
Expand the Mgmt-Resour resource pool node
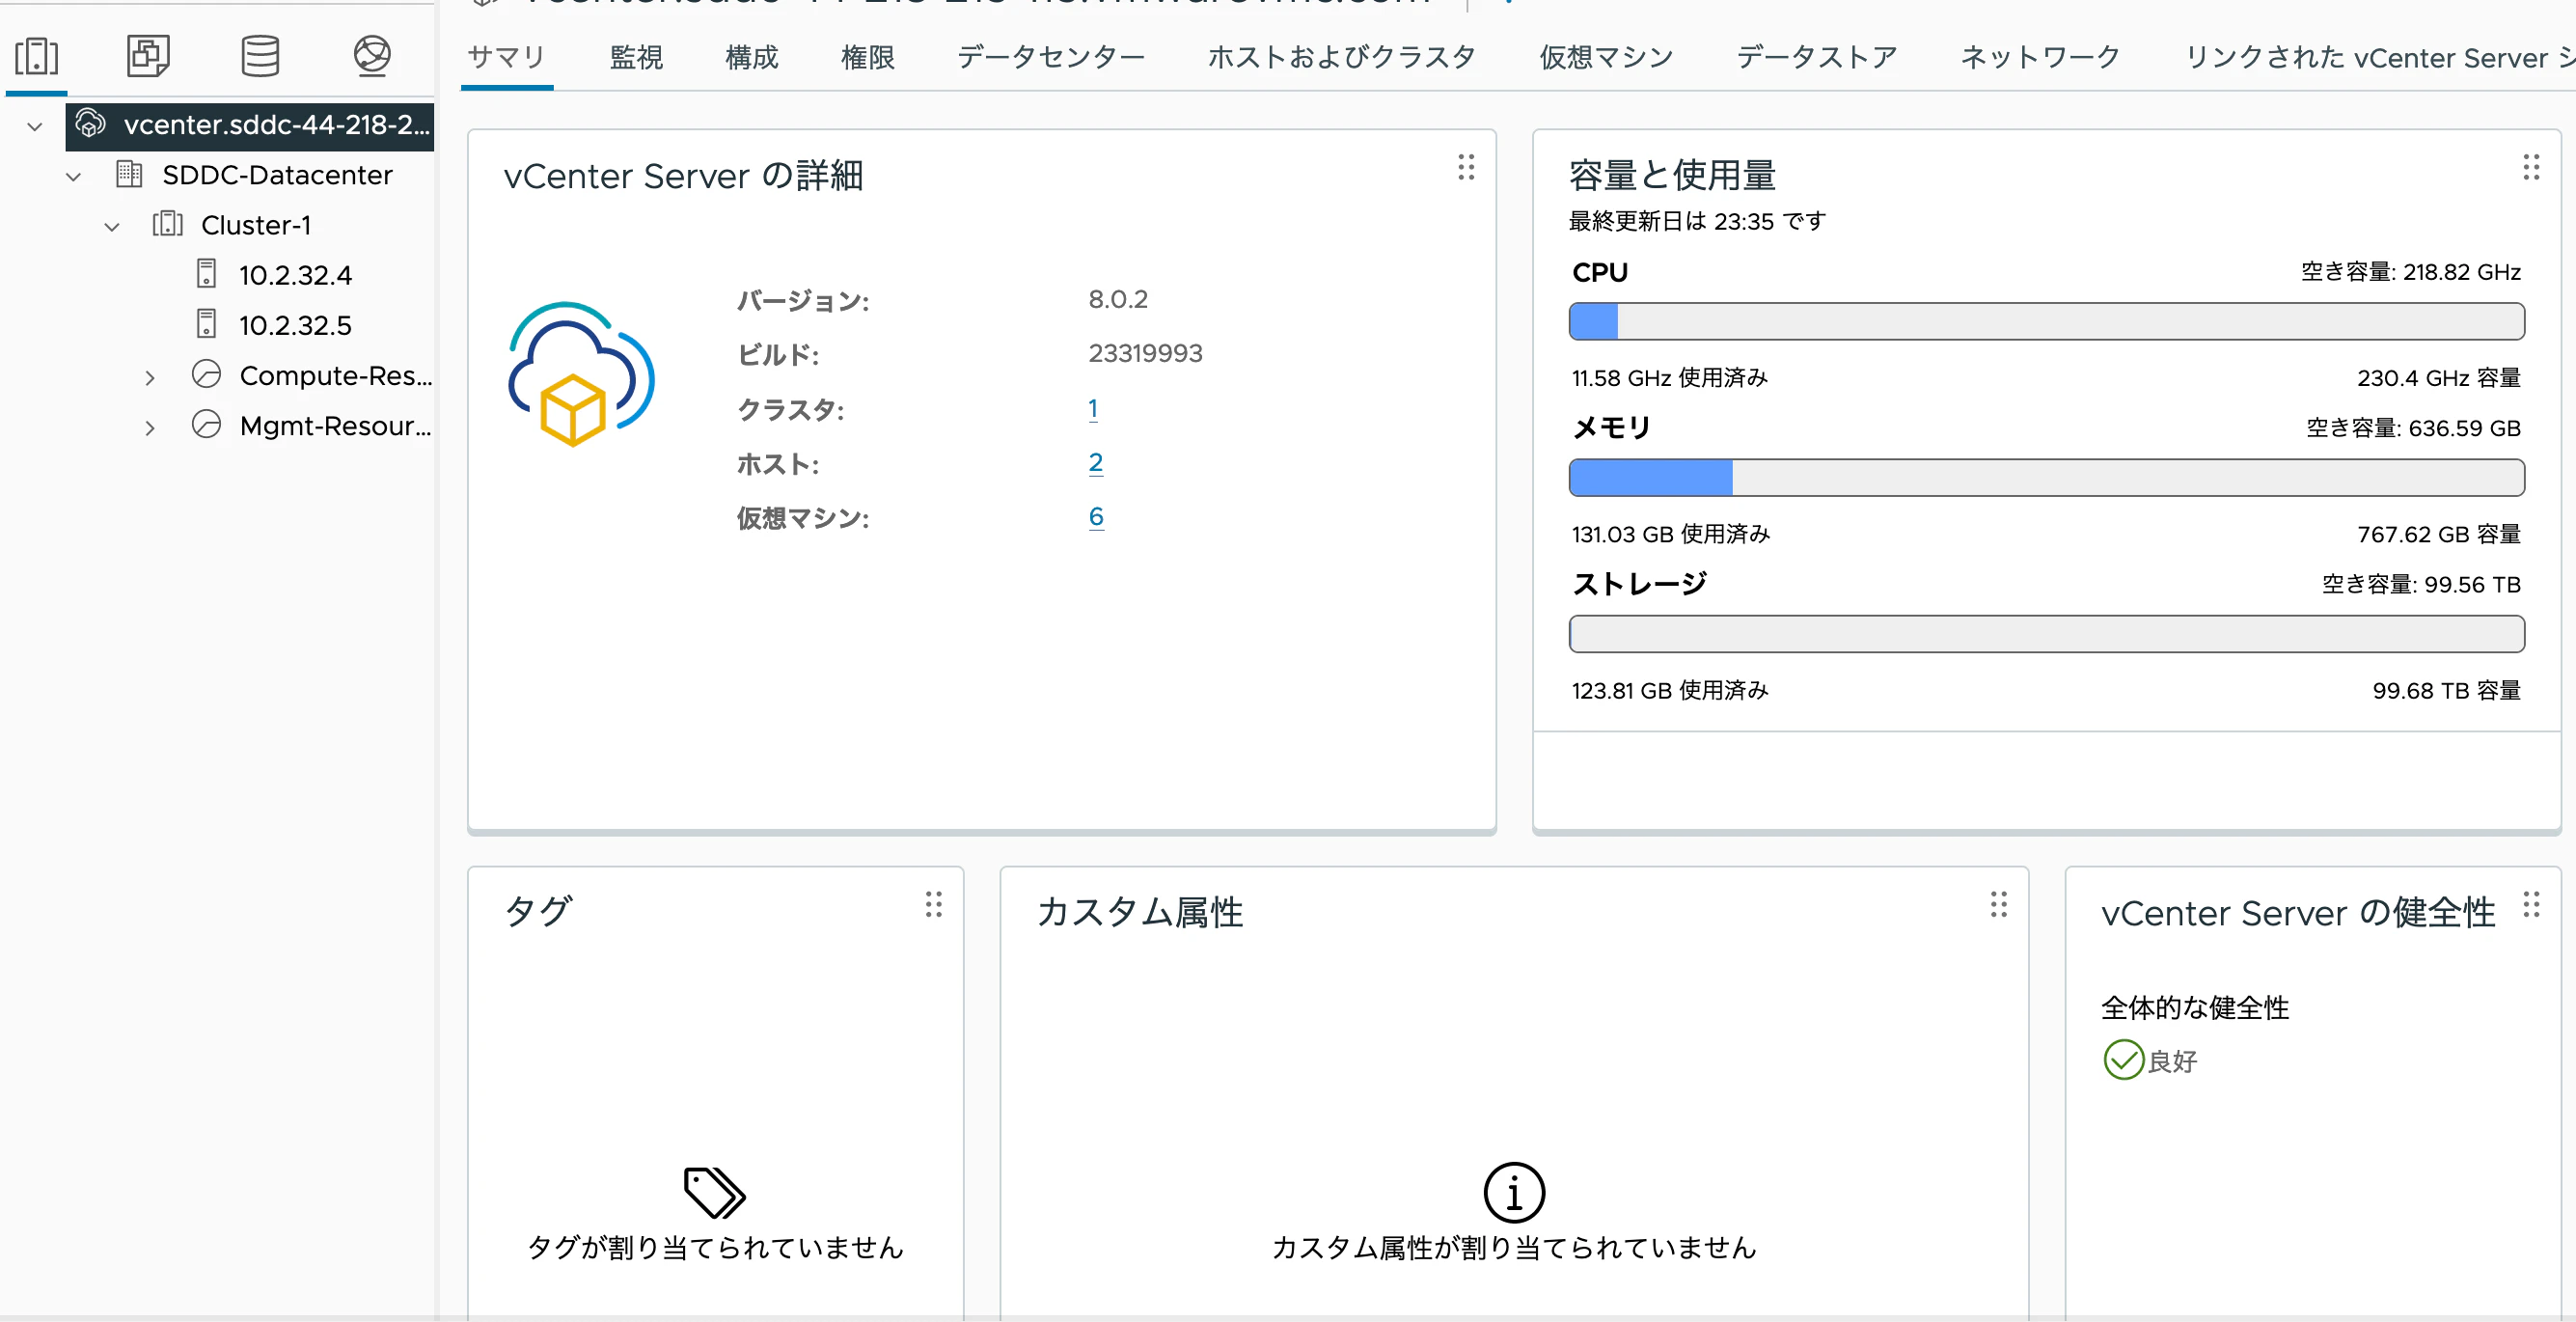pos(149,428)
